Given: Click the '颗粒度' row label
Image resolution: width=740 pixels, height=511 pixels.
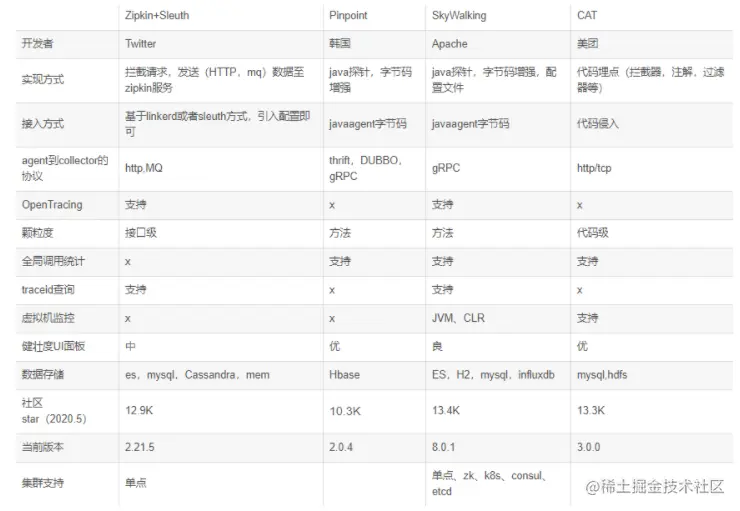Looking at the screenshot, I should 37,233.
